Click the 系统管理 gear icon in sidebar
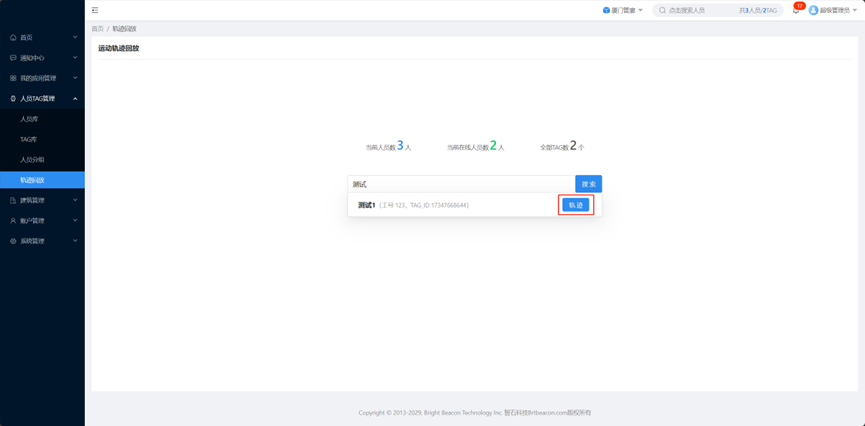This screenshot has width=865, height=426. point(13,241)
